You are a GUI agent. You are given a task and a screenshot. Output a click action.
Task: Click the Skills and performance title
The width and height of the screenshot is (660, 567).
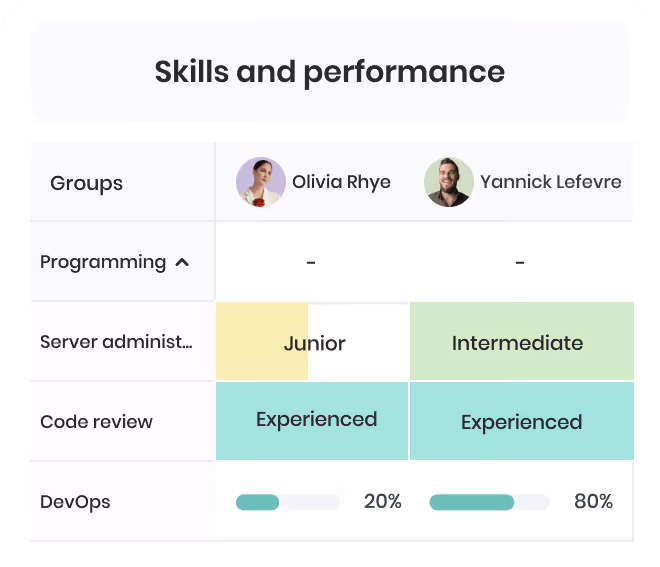point(330,72)
